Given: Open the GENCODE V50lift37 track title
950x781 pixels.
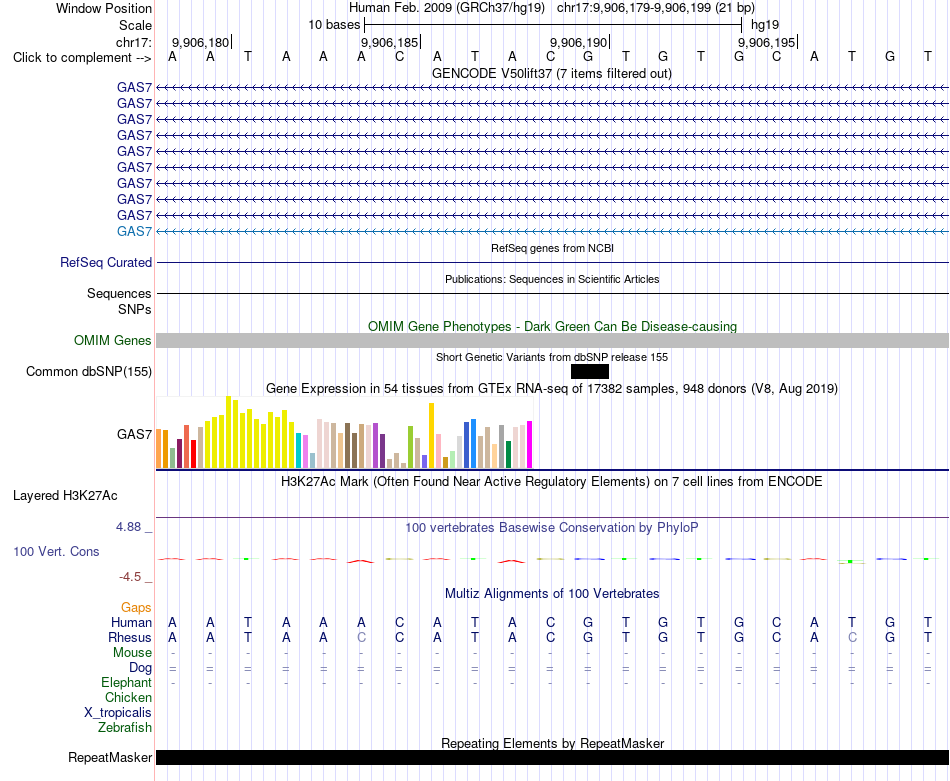Looking at the screenshot, I should tap(552, 74).
